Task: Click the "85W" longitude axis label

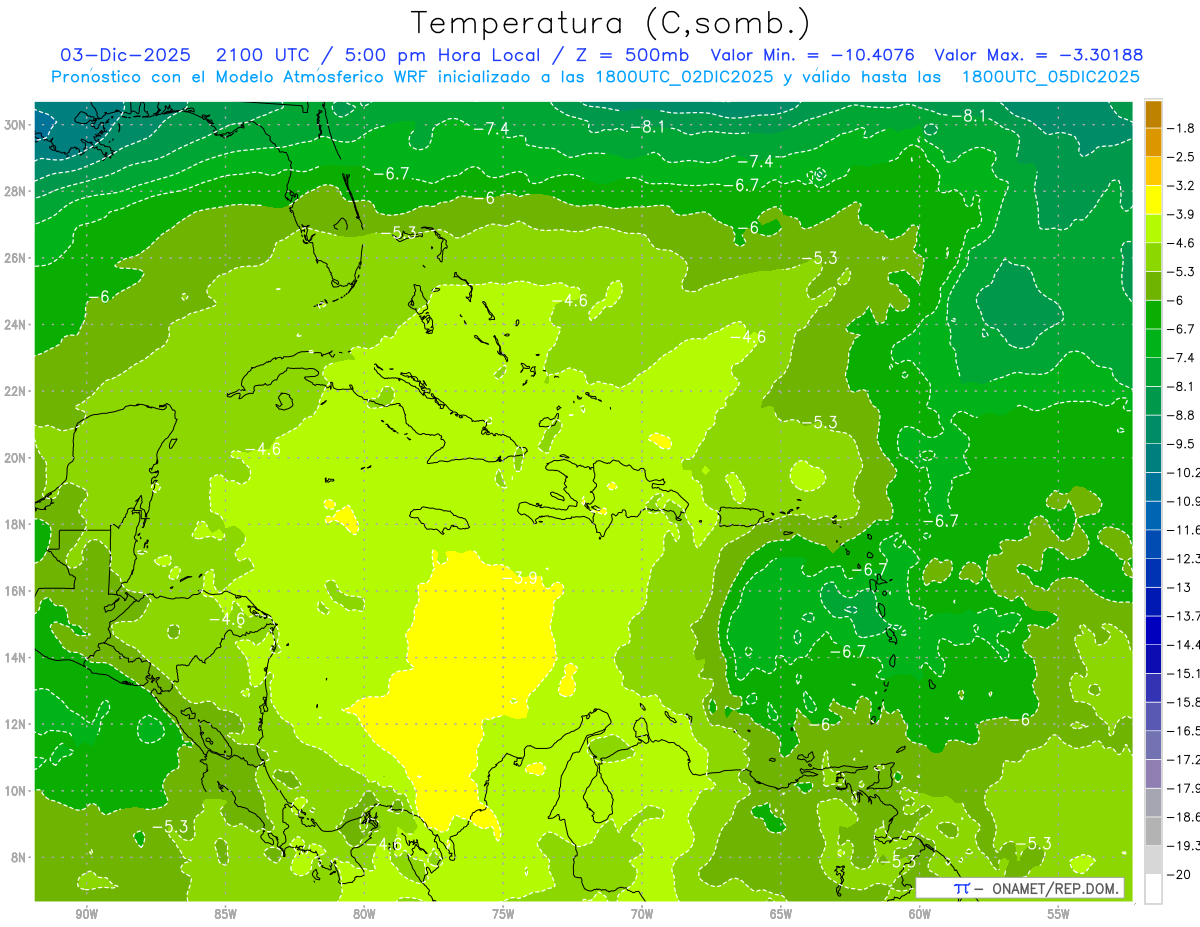Action: click(226, 914)
